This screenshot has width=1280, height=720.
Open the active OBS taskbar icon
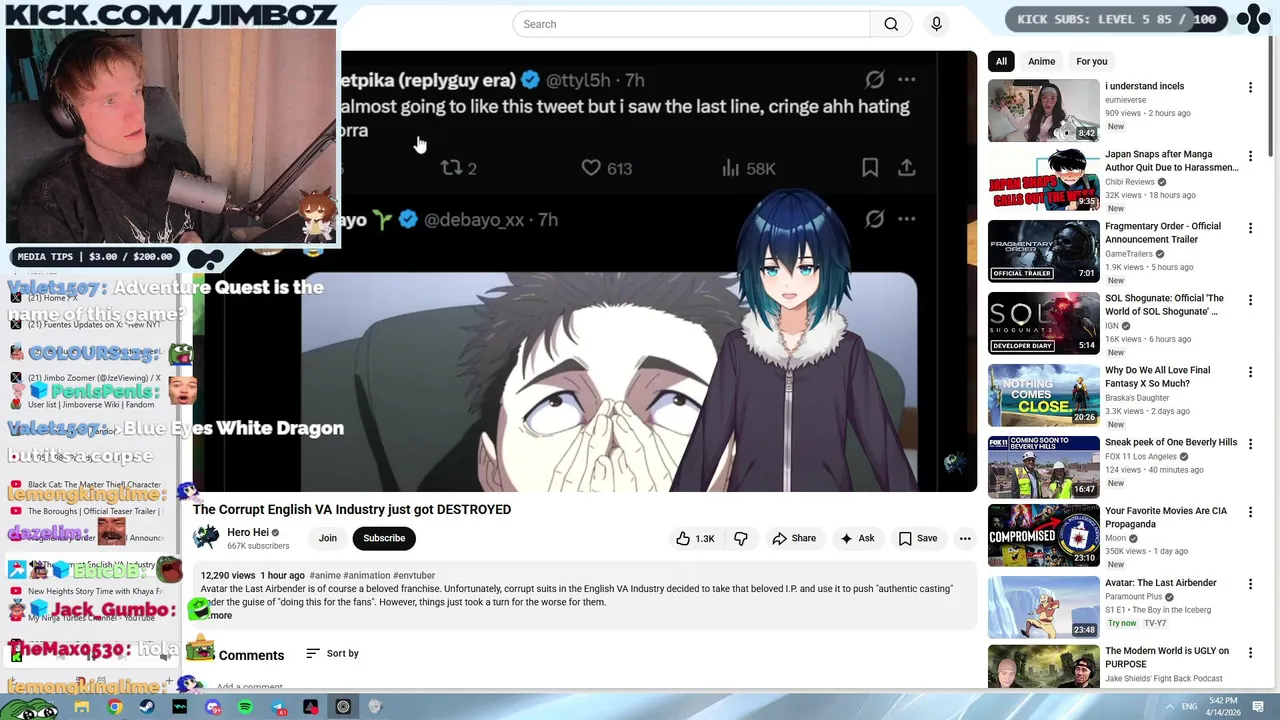pos(343,707)
